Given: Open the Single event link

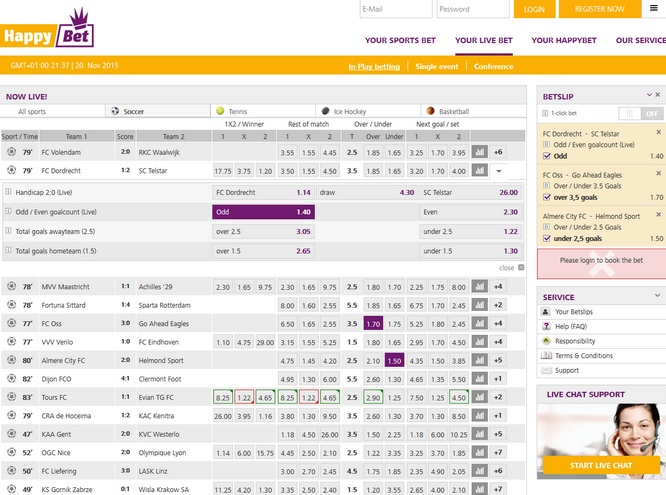Looking at the screenshot, I should [x=437, y=66].
